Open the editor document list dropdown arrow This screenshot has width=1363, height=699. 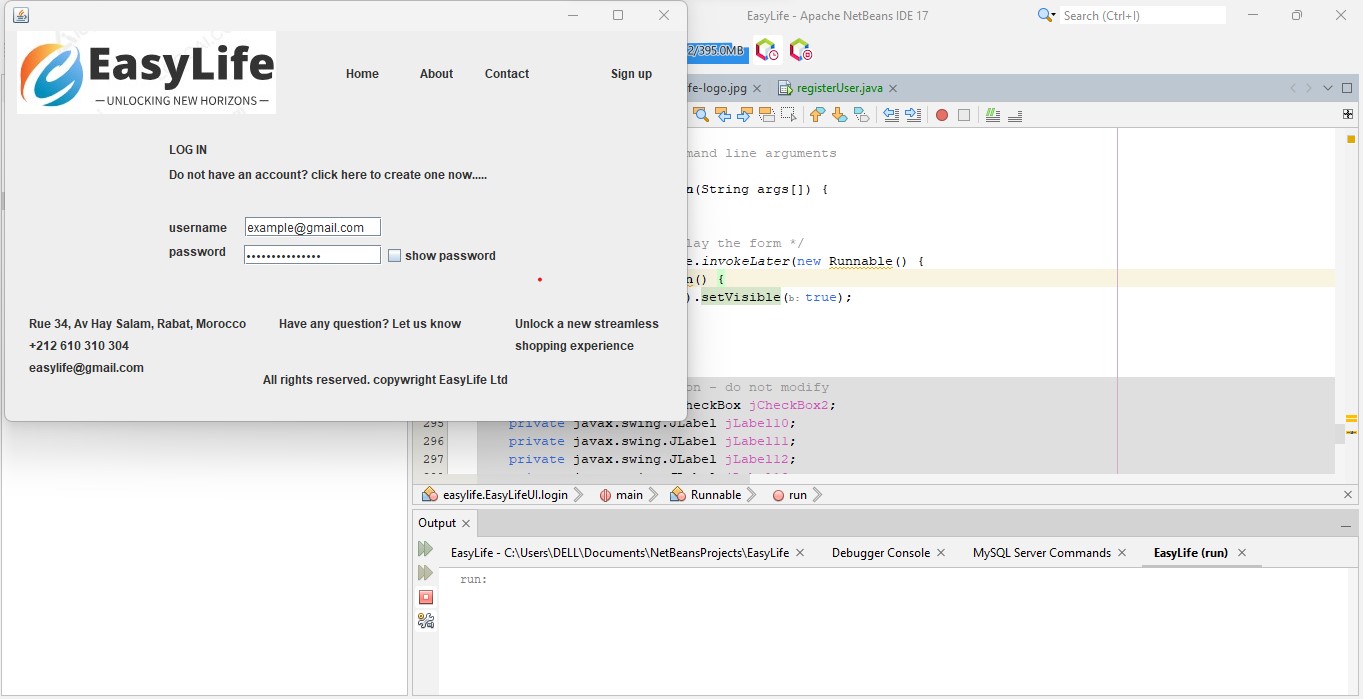point(1328,88)
